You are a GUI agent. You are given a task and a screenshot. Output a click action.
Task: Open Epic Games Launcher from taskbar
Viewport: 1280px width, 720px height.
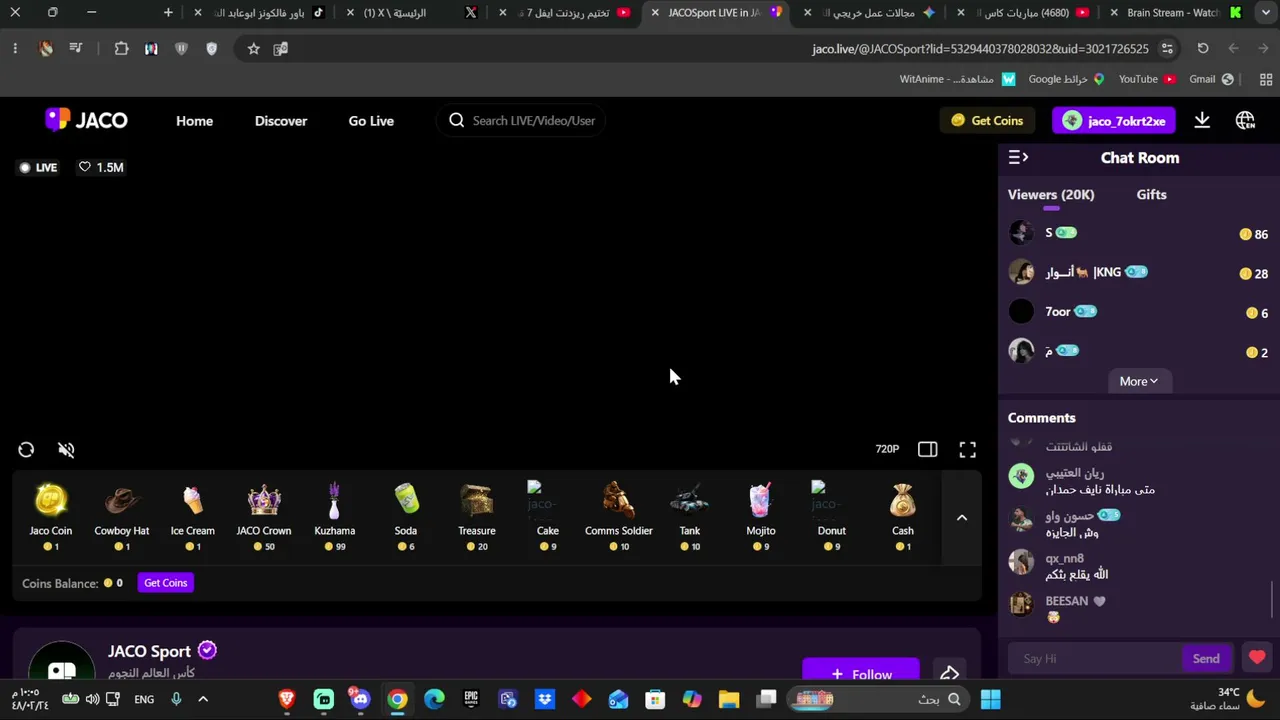click(471, 699)
